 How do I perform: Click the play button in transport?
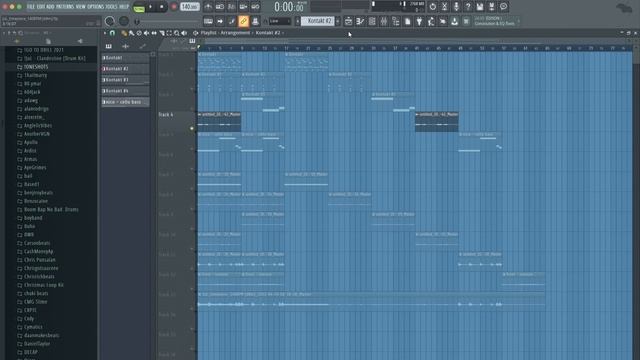(x=151, y=7)
